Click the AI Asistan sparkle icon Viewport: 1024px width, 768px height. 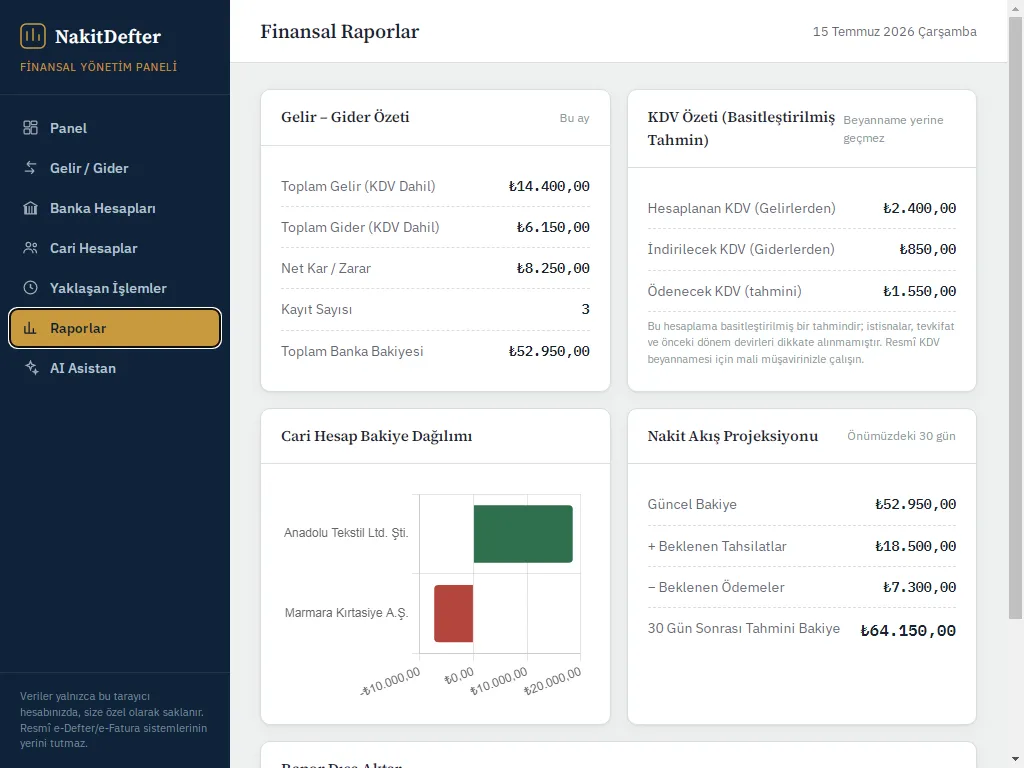pyautogui.click(x=31, y=368)
